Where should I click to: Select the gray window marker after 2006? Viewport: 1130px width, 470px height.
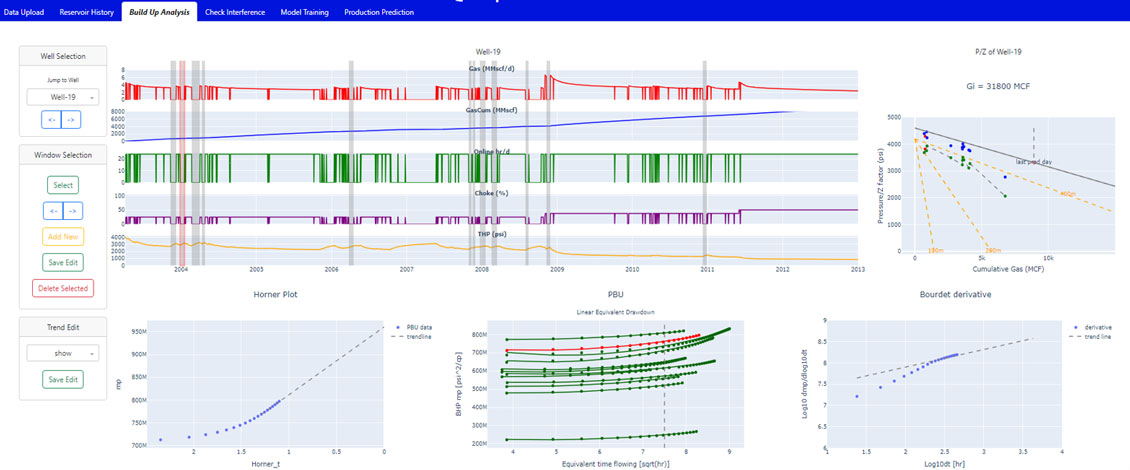click(x=351, y=164)
